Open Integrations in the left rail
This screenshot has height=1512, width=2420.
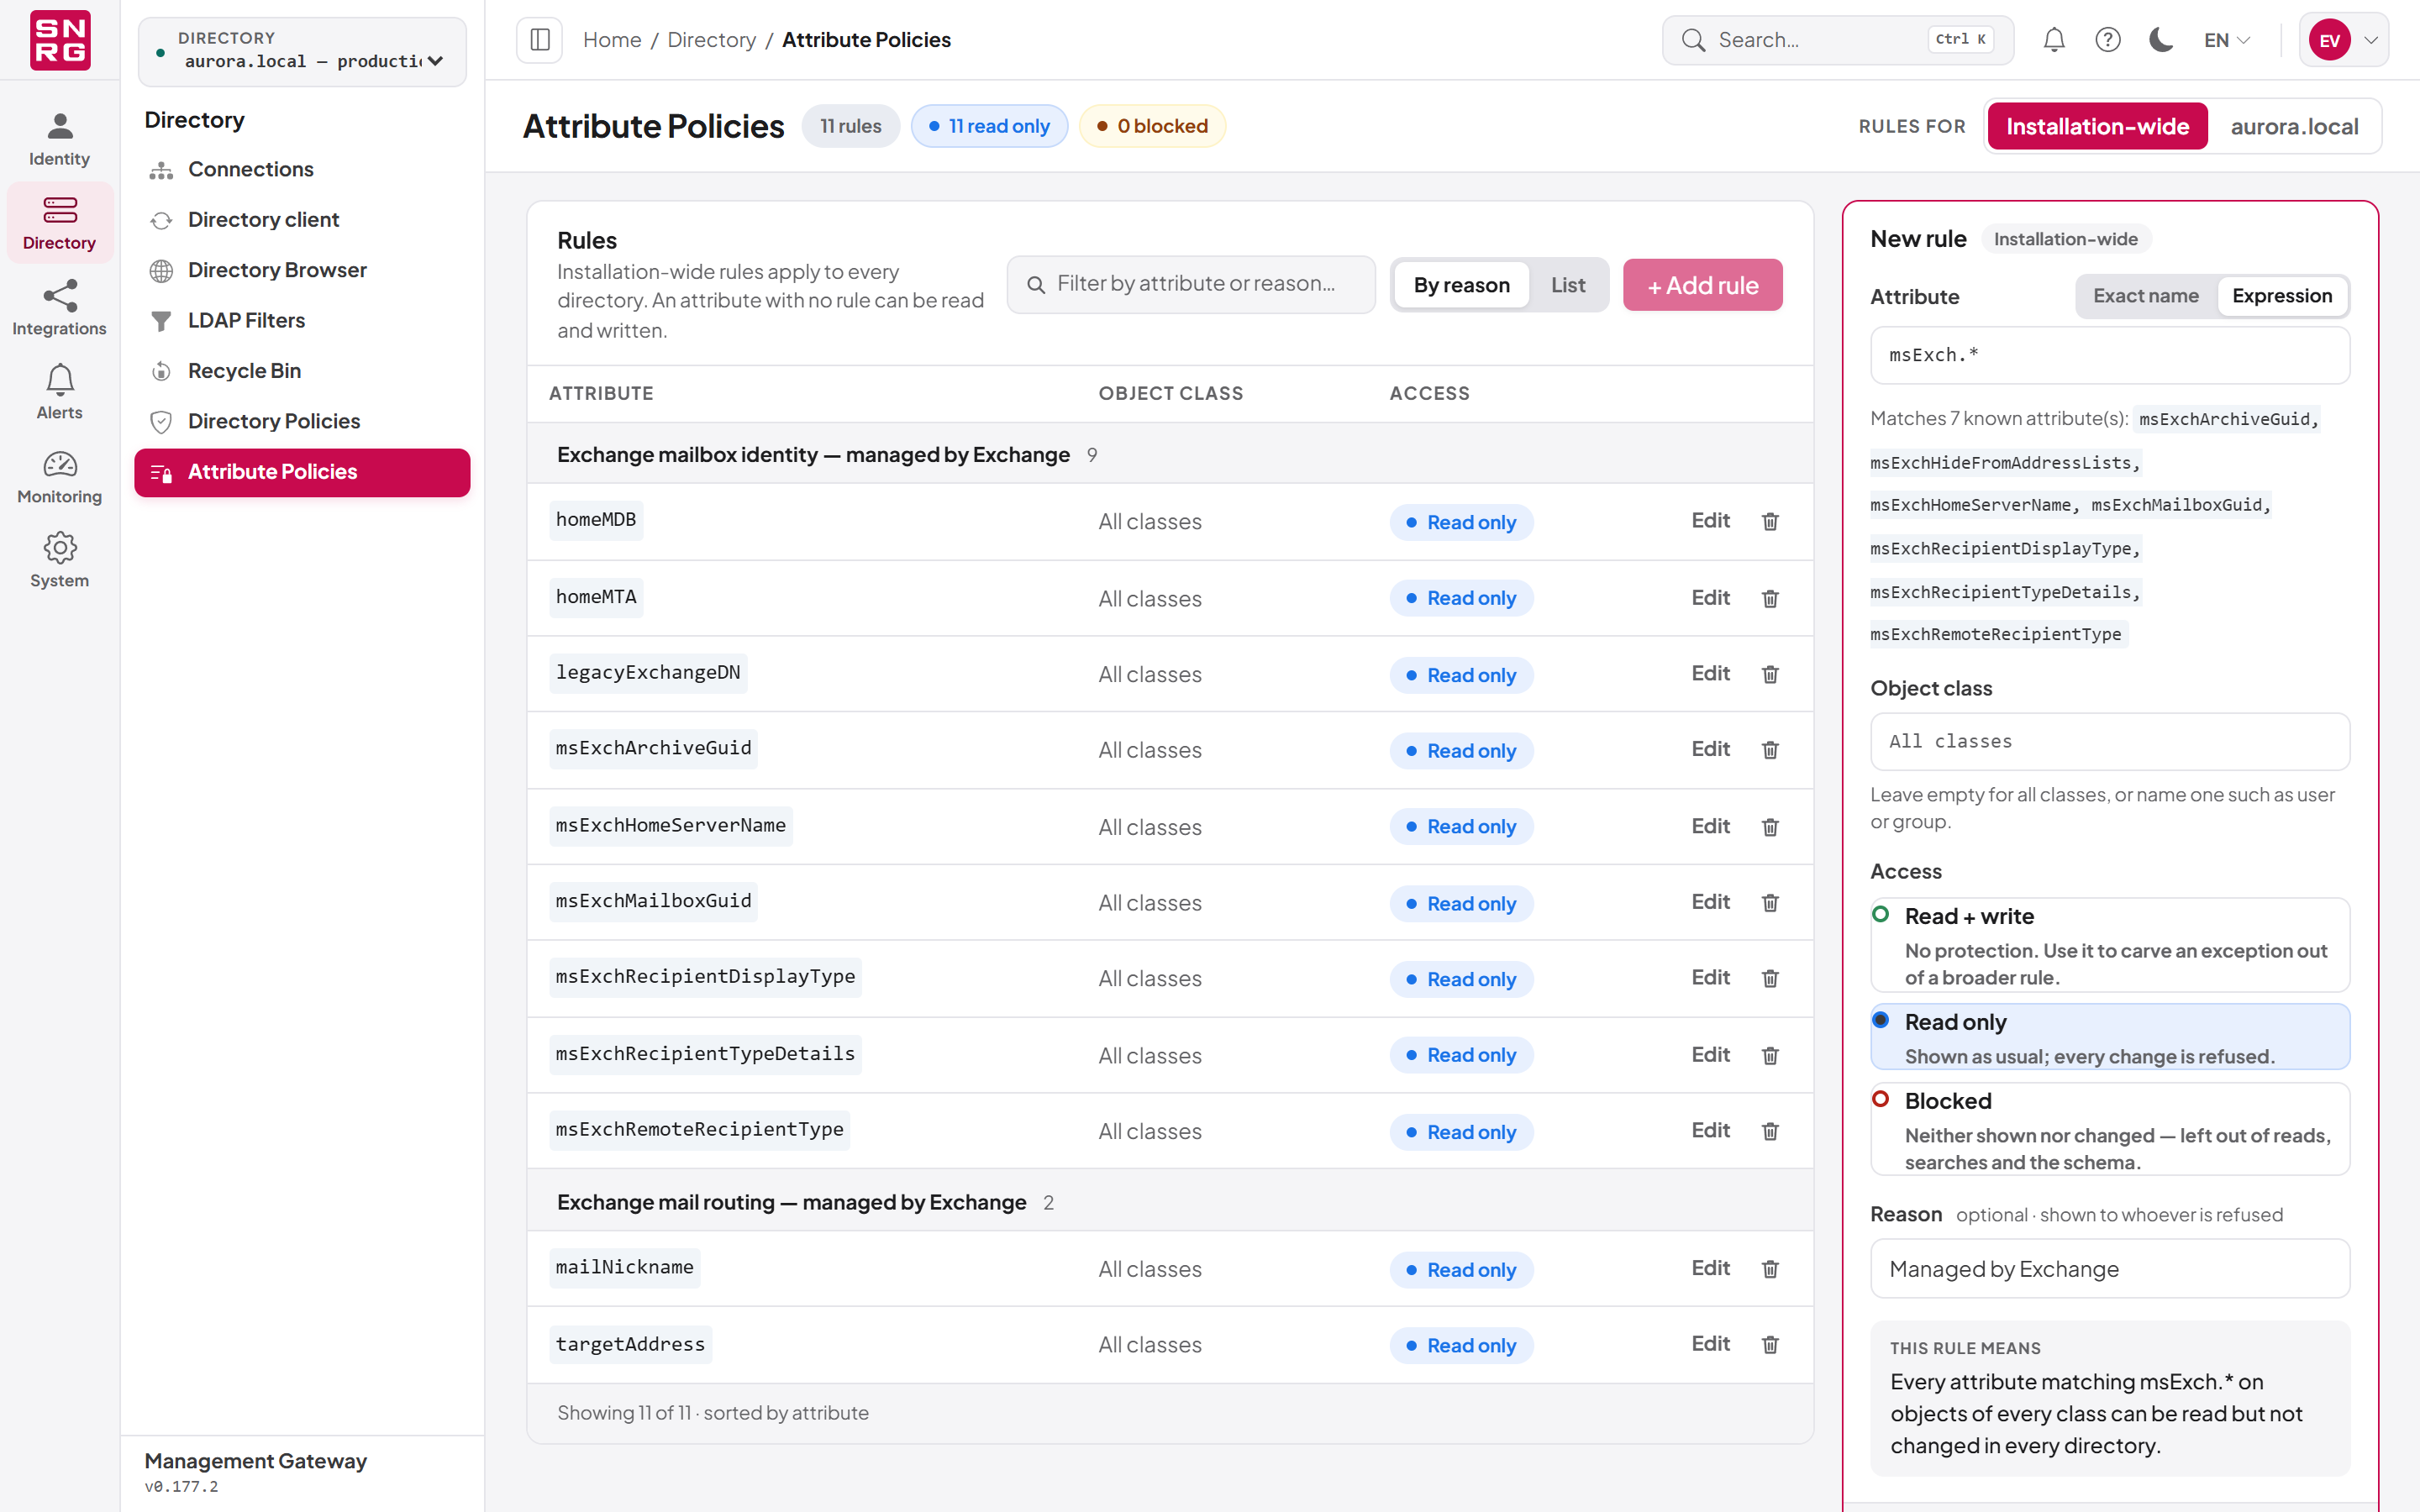[59, 308]
